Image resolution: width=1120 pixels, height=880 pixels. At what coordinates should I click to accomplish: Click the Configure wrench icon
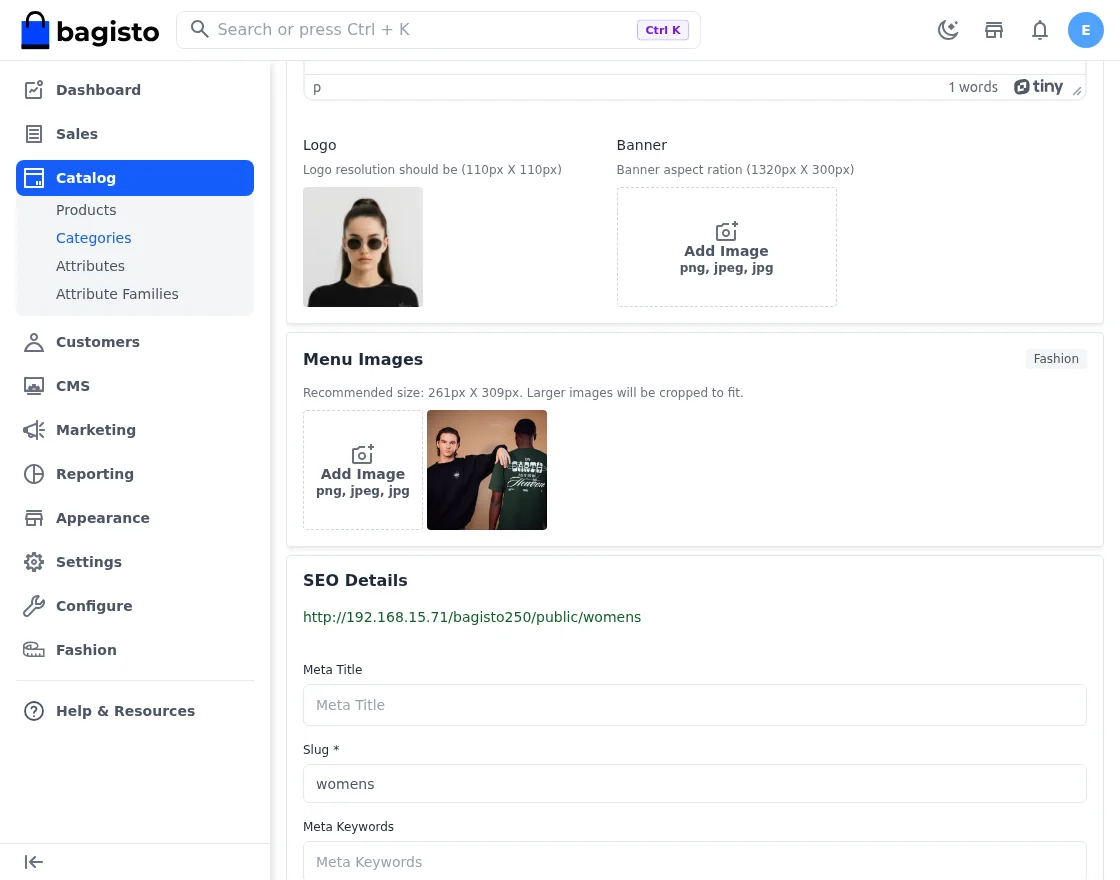34,606
